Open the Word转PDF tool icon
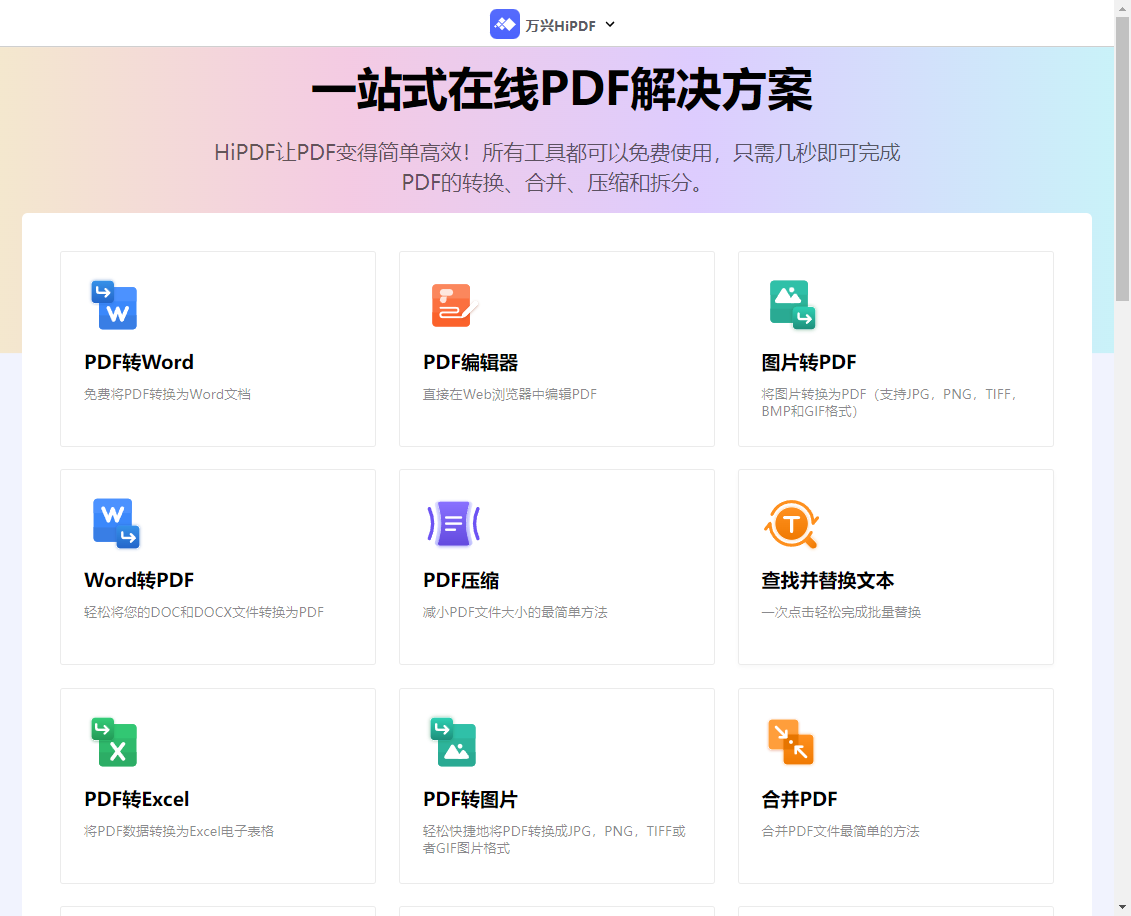This screenshot has height=916, width=1131. (115, 524)
